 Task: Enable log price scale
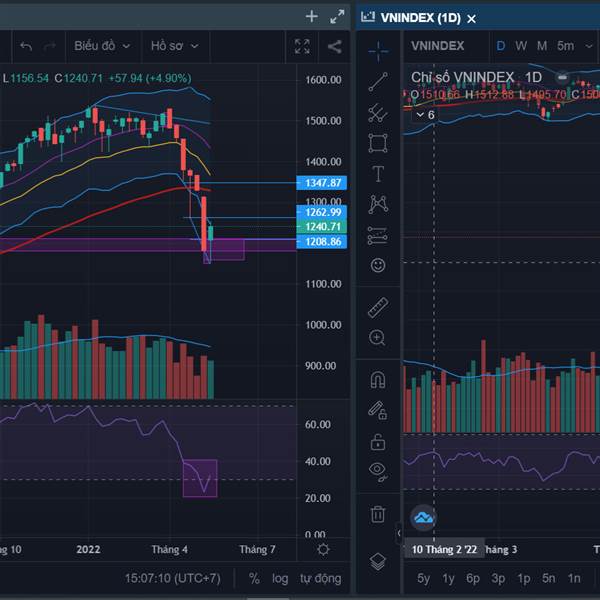click(280, 578)
